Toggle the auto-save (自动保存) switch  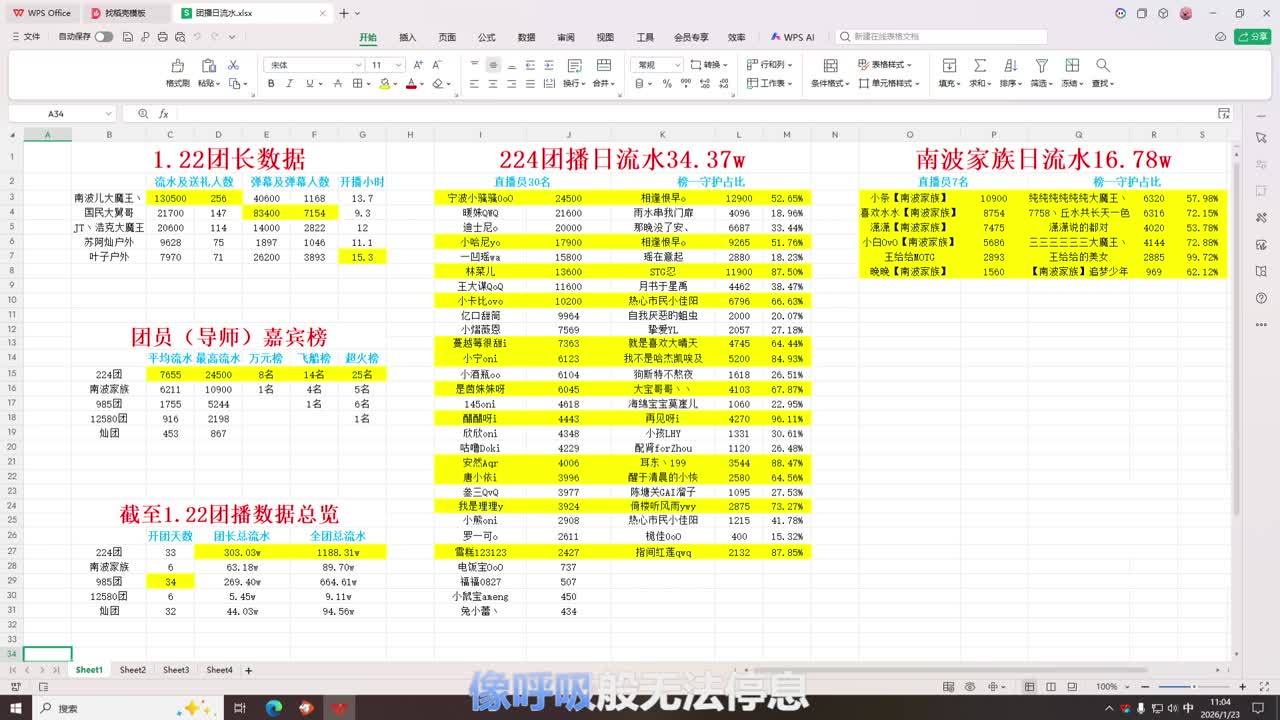(x=104, y=37)
